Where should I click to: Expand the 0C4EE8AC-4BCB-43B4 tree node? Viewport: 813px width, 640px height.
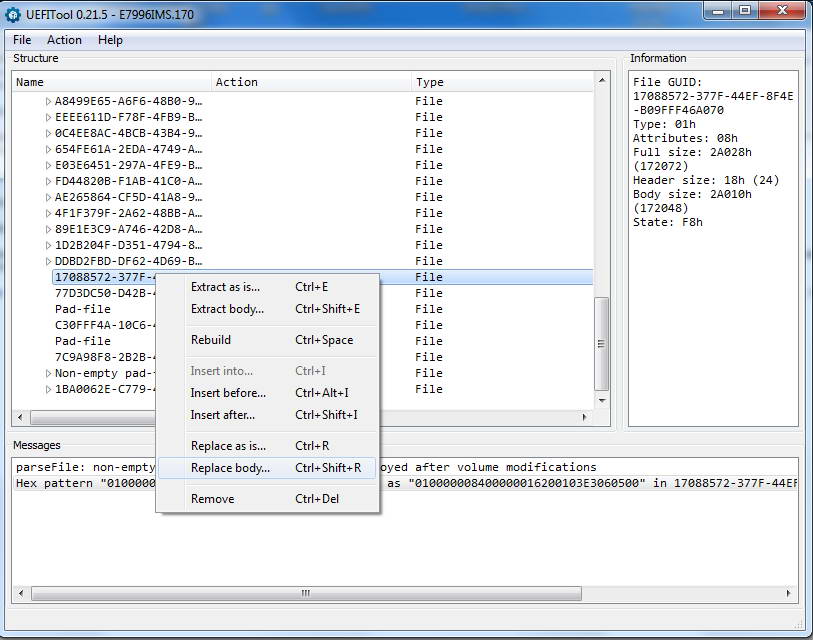point(48,133)
